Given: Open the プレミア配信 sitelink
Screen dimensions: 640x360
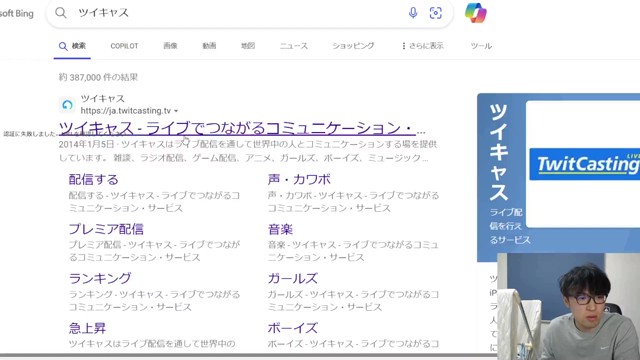Looking at the screenshot, I should 106,229.
